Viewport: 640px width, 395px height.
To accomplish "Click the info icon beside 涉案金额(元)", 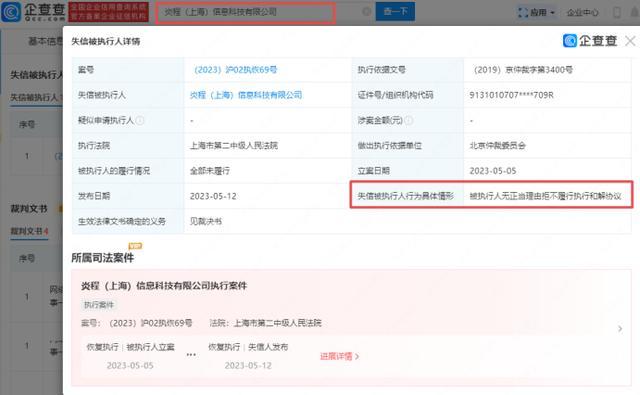I will [409, 120].
